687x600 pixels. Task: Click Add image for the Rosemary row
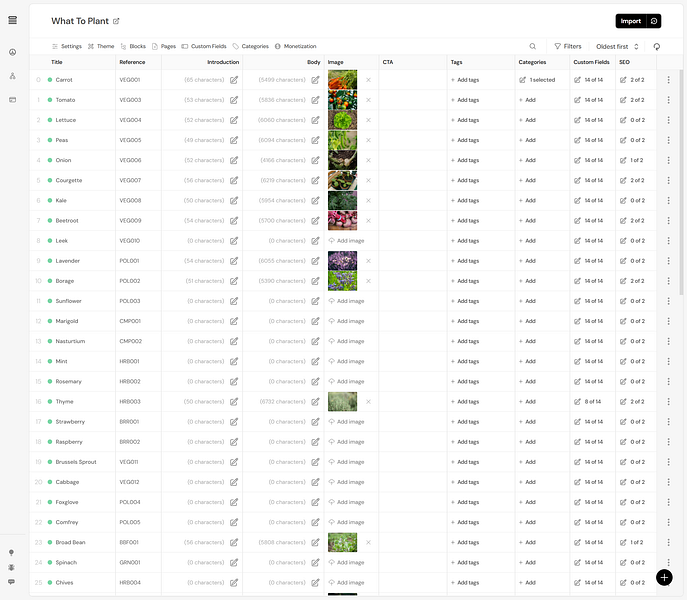click(x=347, y=381)
